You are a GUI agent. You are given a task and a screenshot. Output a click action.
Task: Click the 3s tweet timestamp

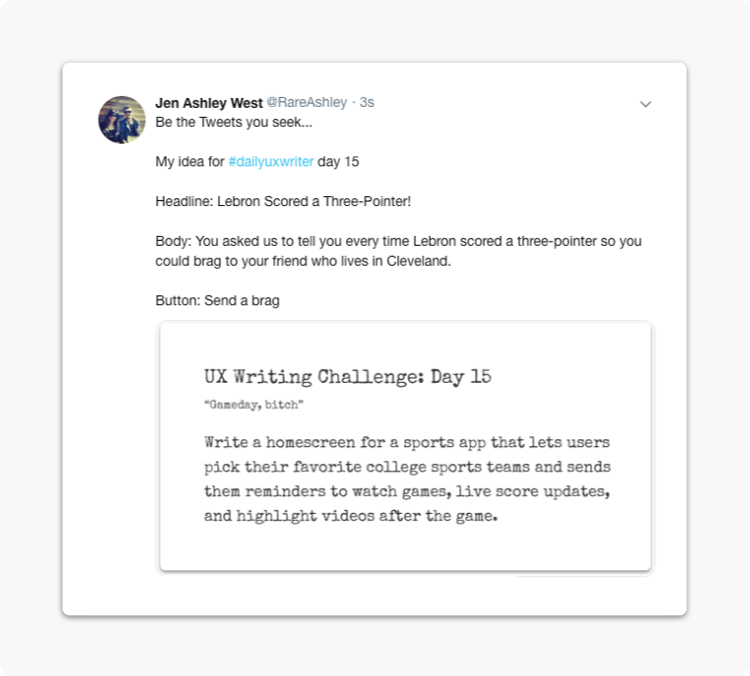(x=367, y=102)
